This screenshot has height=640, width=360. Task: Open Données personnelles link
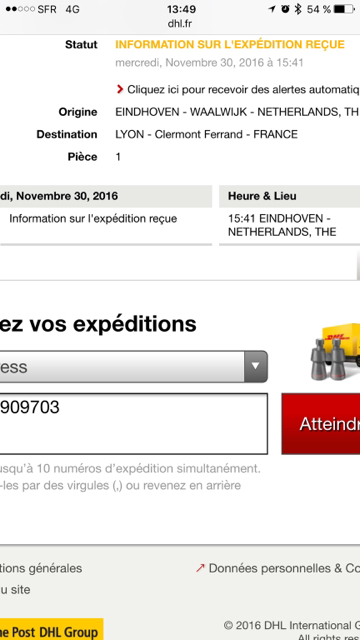[284, 568]
